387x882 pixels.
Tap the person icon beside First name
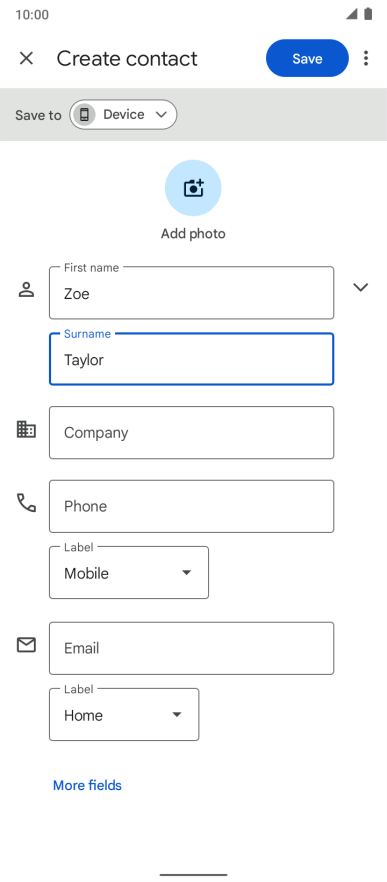(x=26, y=290)
